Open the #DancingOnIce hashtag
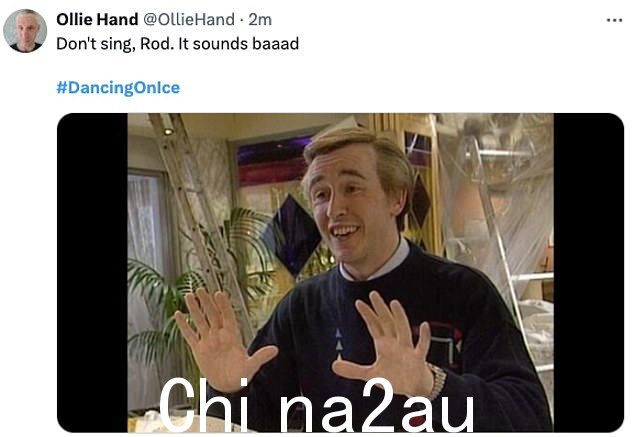Image resolution: width=634 pixels, height=437 pixels. coord(118,88)
